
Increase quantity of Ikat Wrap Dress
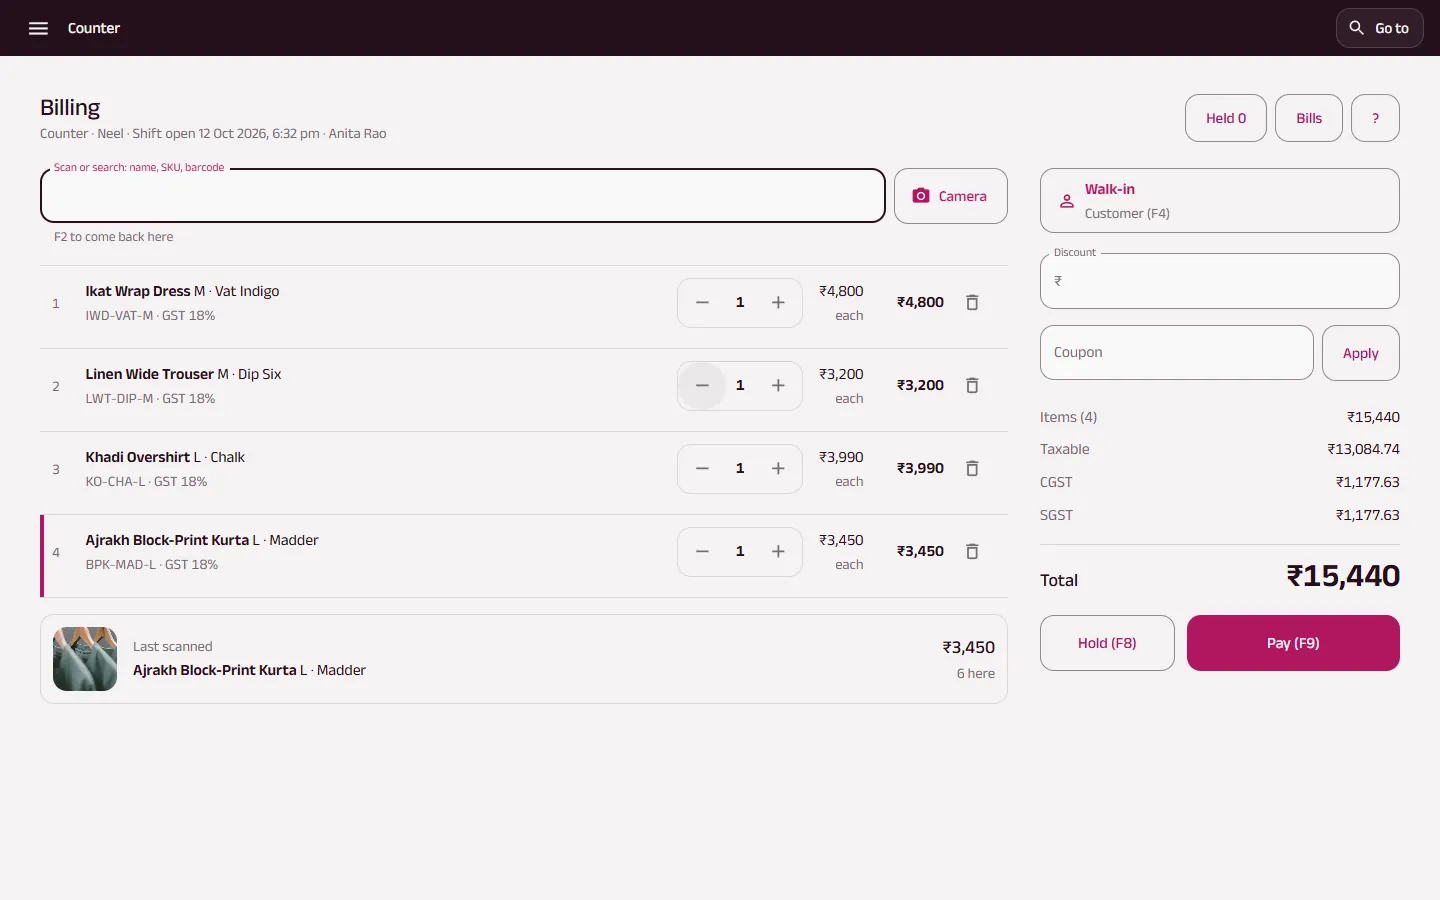(778, 303)
